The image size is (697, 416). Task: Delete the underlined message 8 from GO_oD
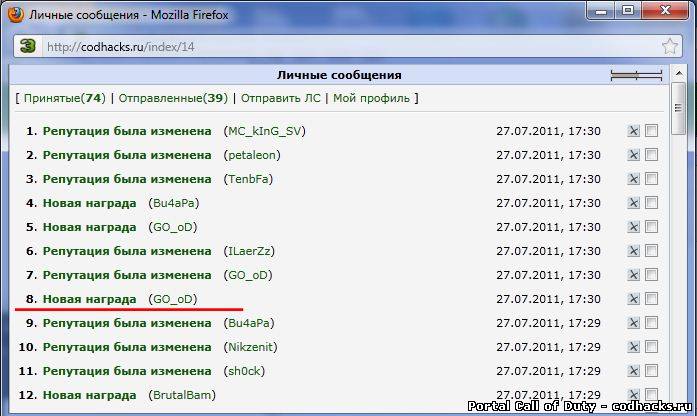pos(633,299)
